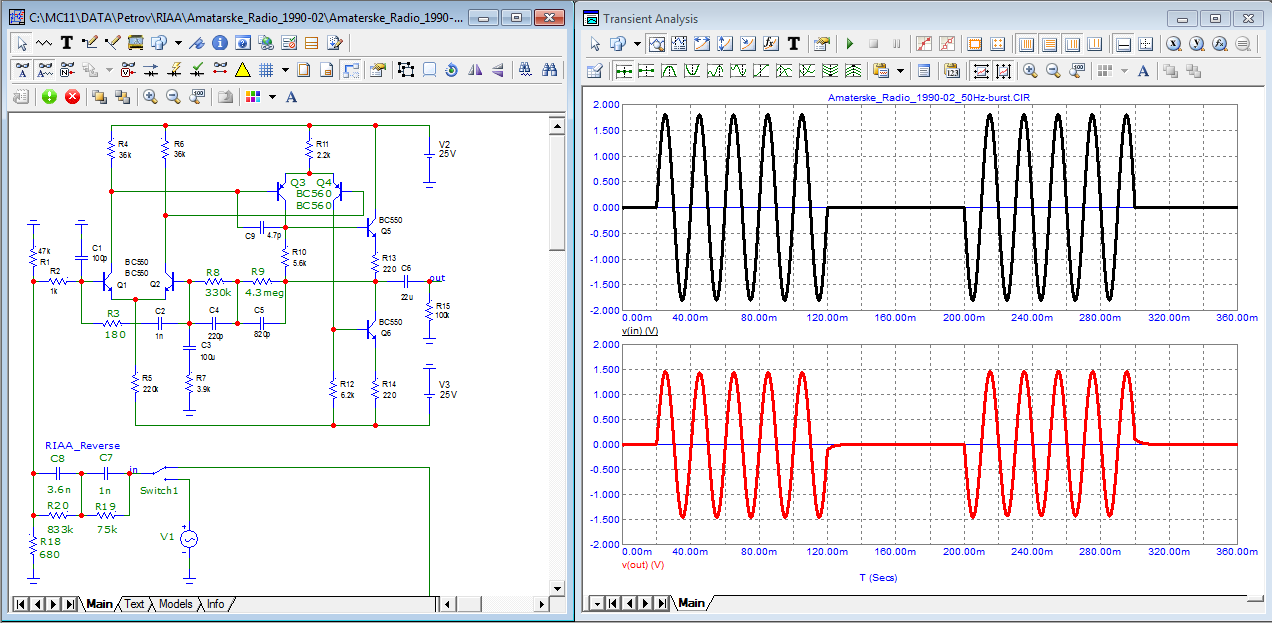Viewport: 1272px width, 623px height.
Task: Toggle the attribute text visibility button
Action: pyautogui.click(x=21, y=70)
